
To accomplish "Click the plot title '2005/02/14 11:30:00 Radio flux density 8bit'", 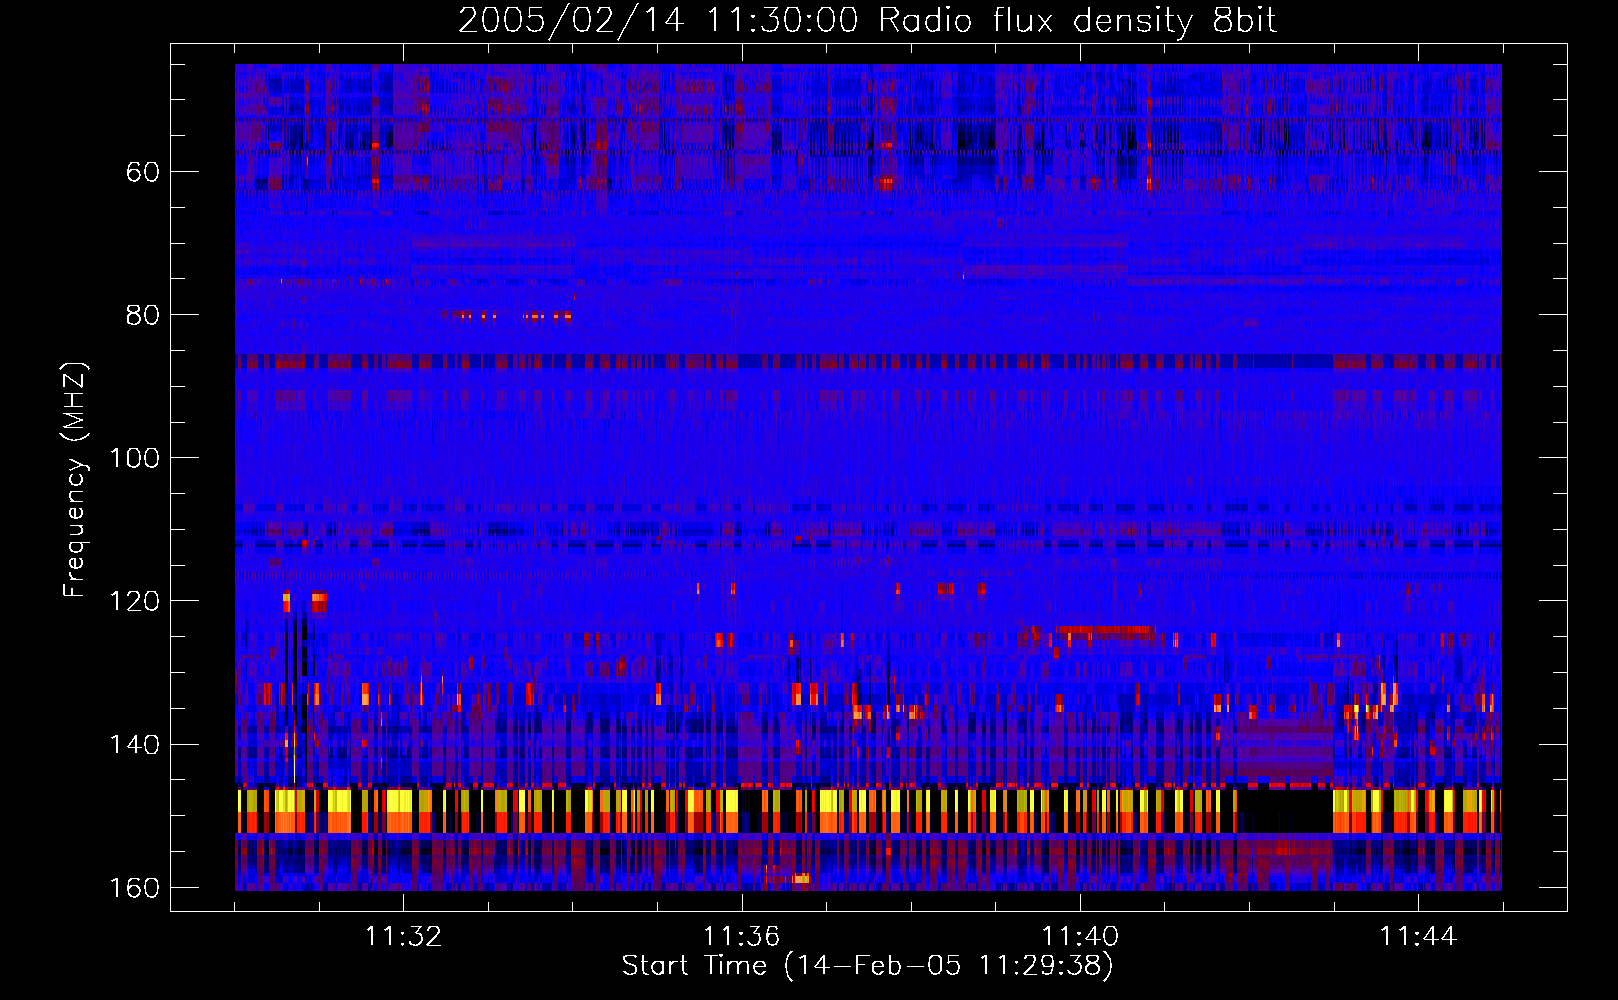I will point(867,21).
